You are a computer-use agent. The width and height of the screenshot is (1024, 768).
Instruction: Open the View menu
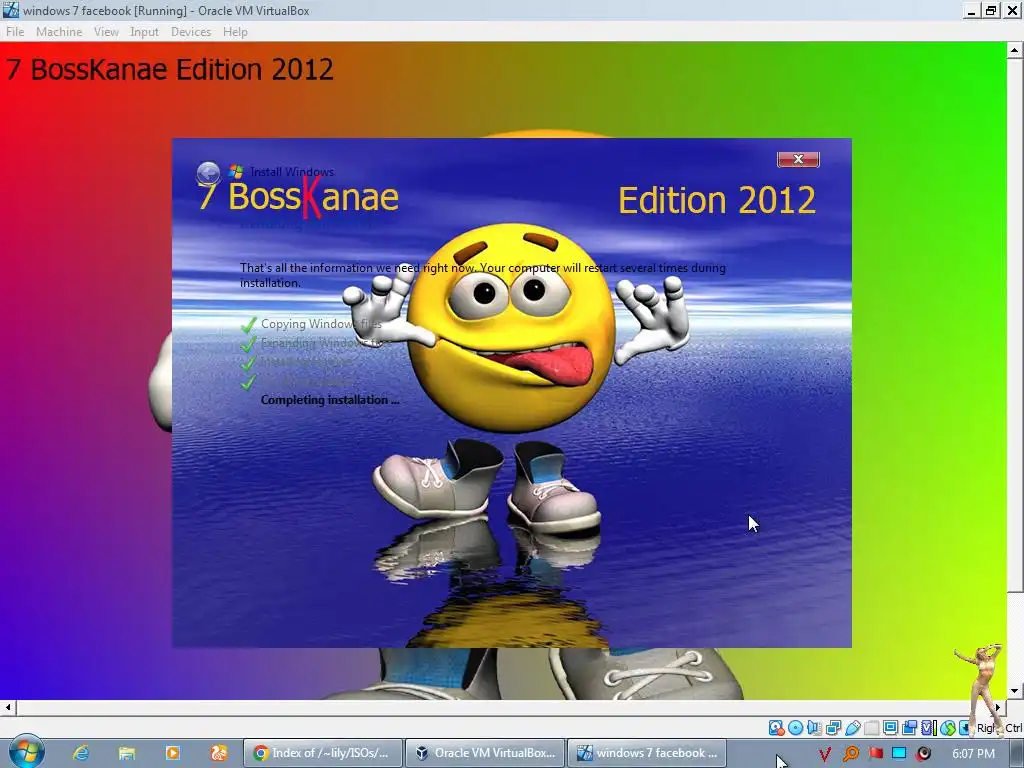click(x=106, y=31)
